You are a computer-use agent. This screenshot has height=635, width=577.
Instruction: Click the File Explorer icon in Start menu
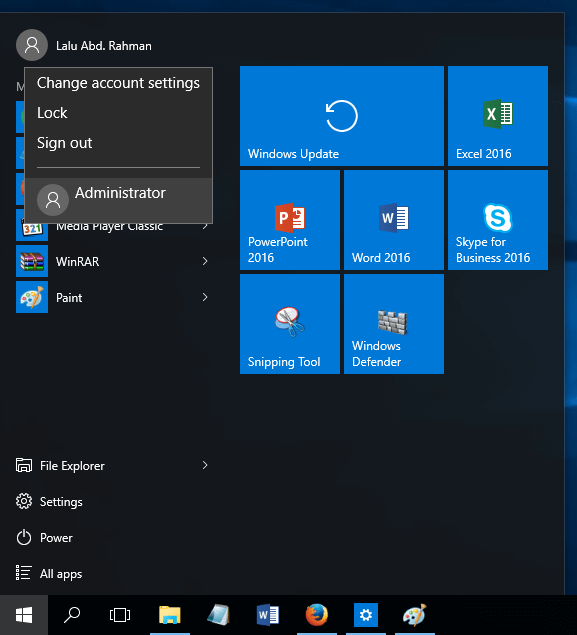[24, 465]
